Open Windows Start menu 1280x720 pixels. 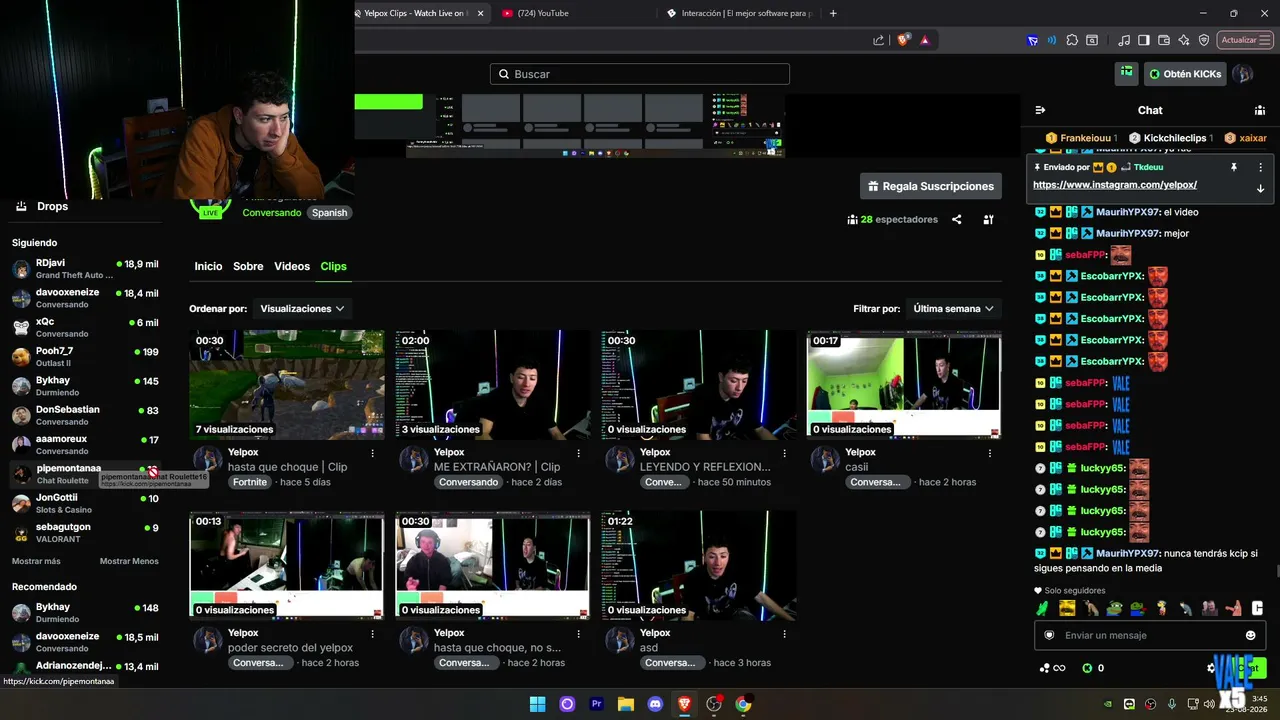coord(537,704)
